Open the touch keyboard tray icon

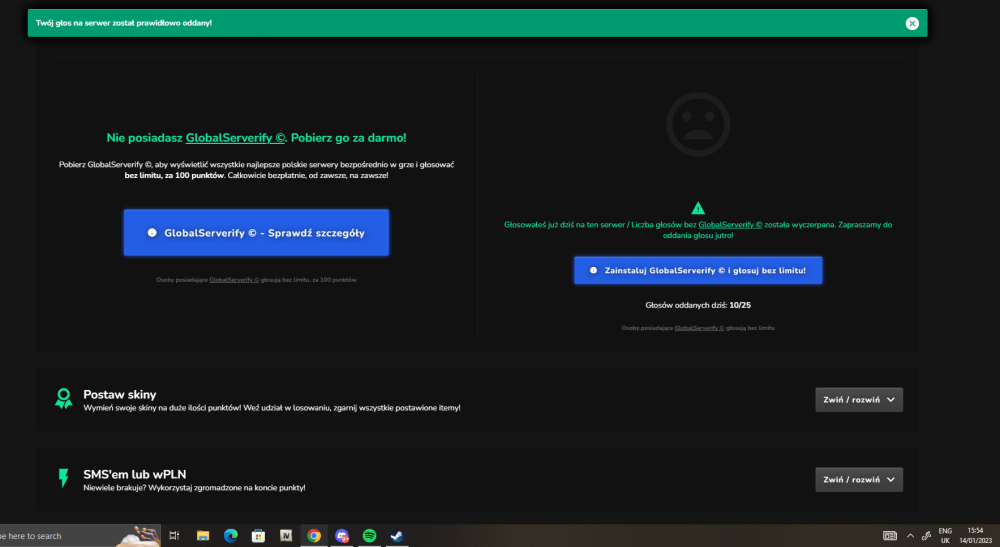(890, 536)
